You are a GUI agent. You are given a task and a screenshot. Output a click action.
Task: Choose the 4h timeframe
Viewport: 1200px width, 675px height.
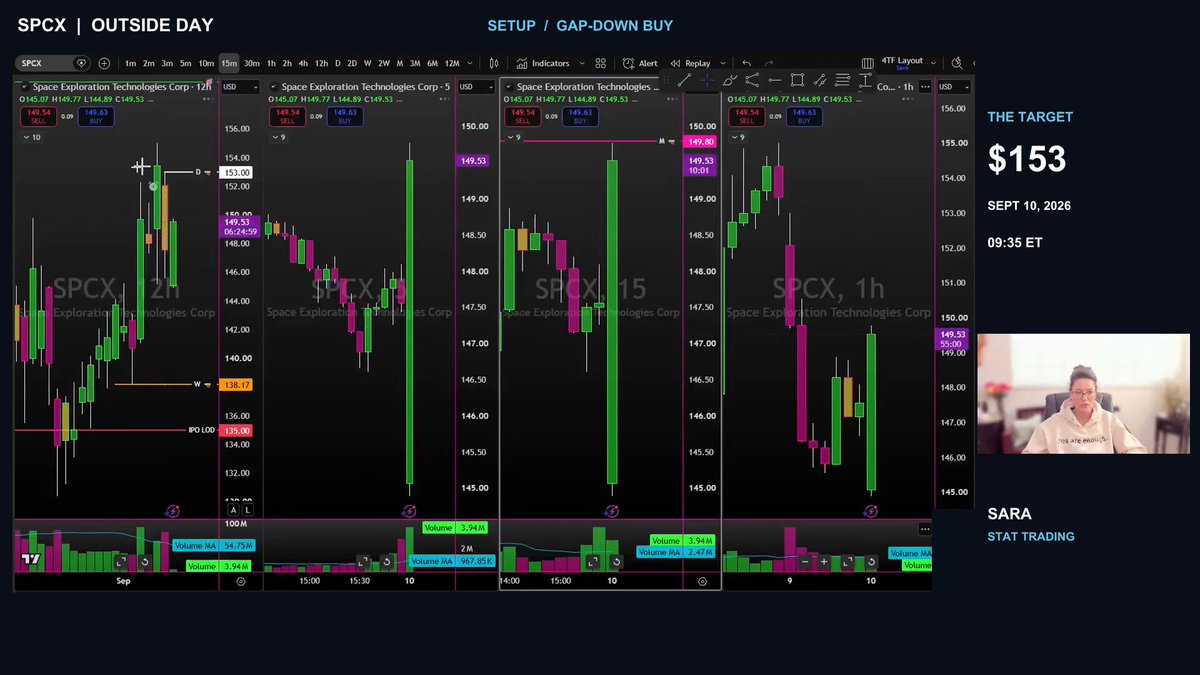303,63
